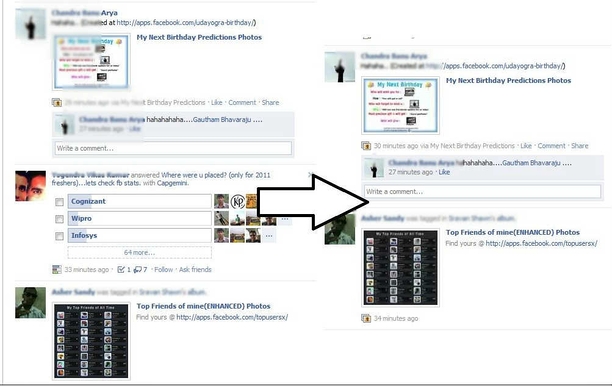Image resolution: width=612 pixels, height=386 pixels.
Task: Click the '33 minutes ago' poll timestamp
Action: coord(87,269)
